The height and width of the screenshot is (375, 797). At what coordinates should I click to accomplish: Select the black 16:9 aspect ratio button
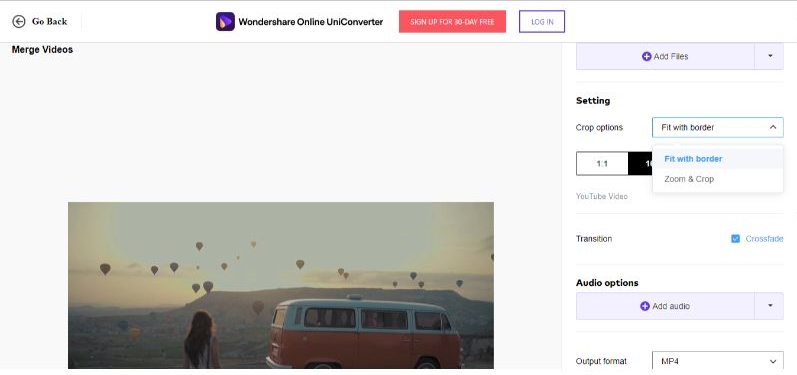[x=640, y=164]
